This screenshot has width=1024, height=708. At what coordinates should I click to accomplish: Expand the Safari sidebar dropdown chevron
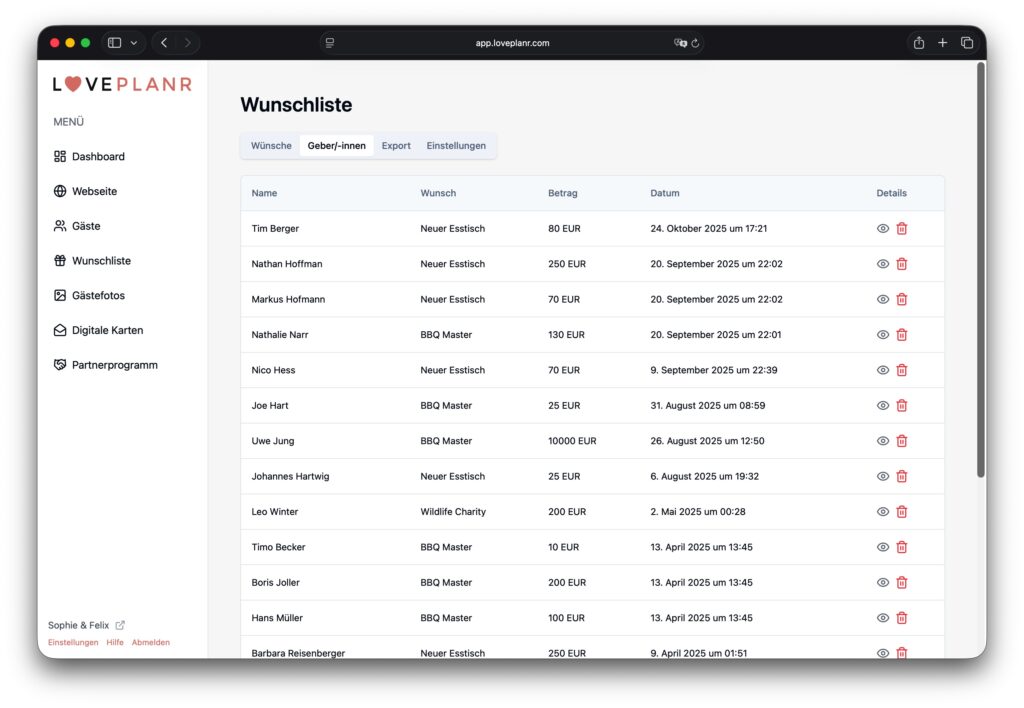click(x=134, y=43)
